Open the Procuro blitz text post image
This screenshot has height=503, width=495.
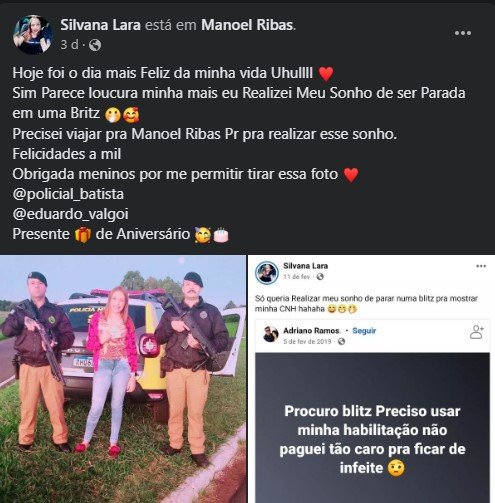click(372, 428)
